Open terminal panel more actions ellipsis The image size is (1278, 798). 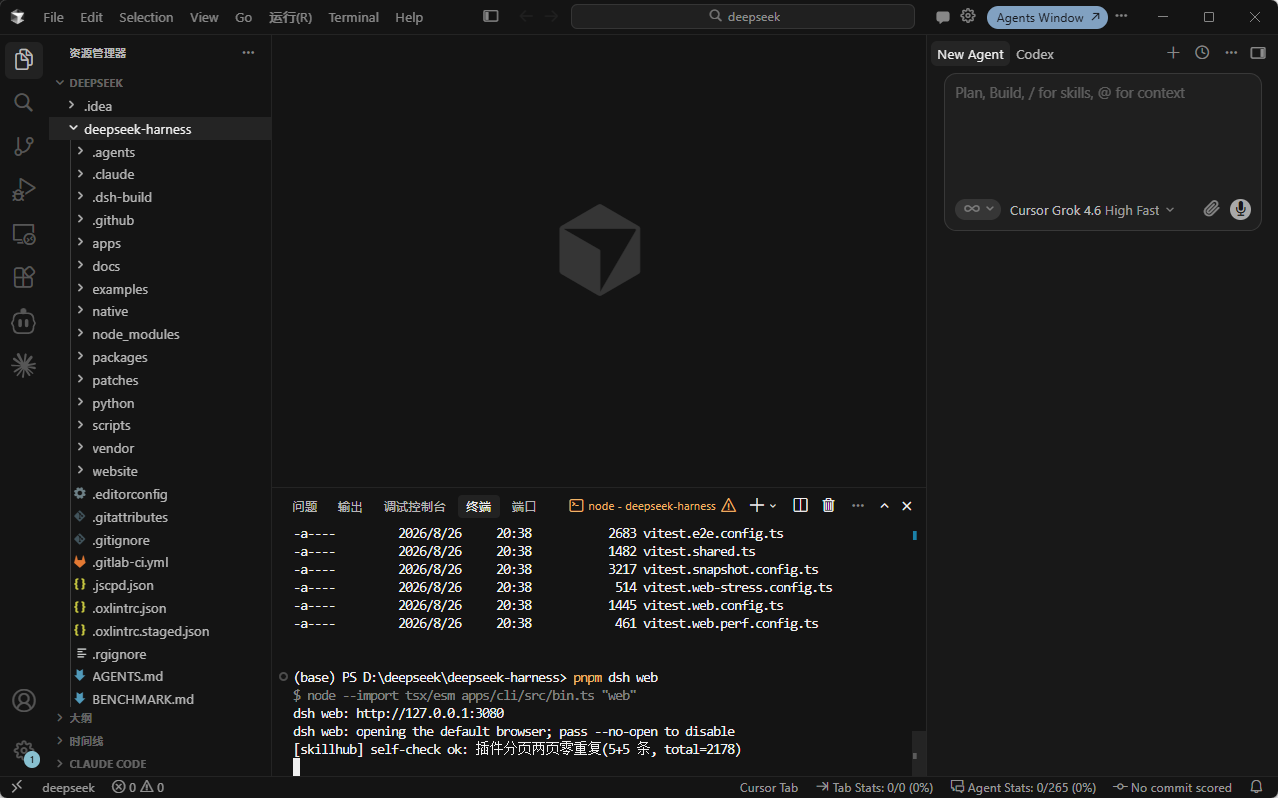pos(858,505)
